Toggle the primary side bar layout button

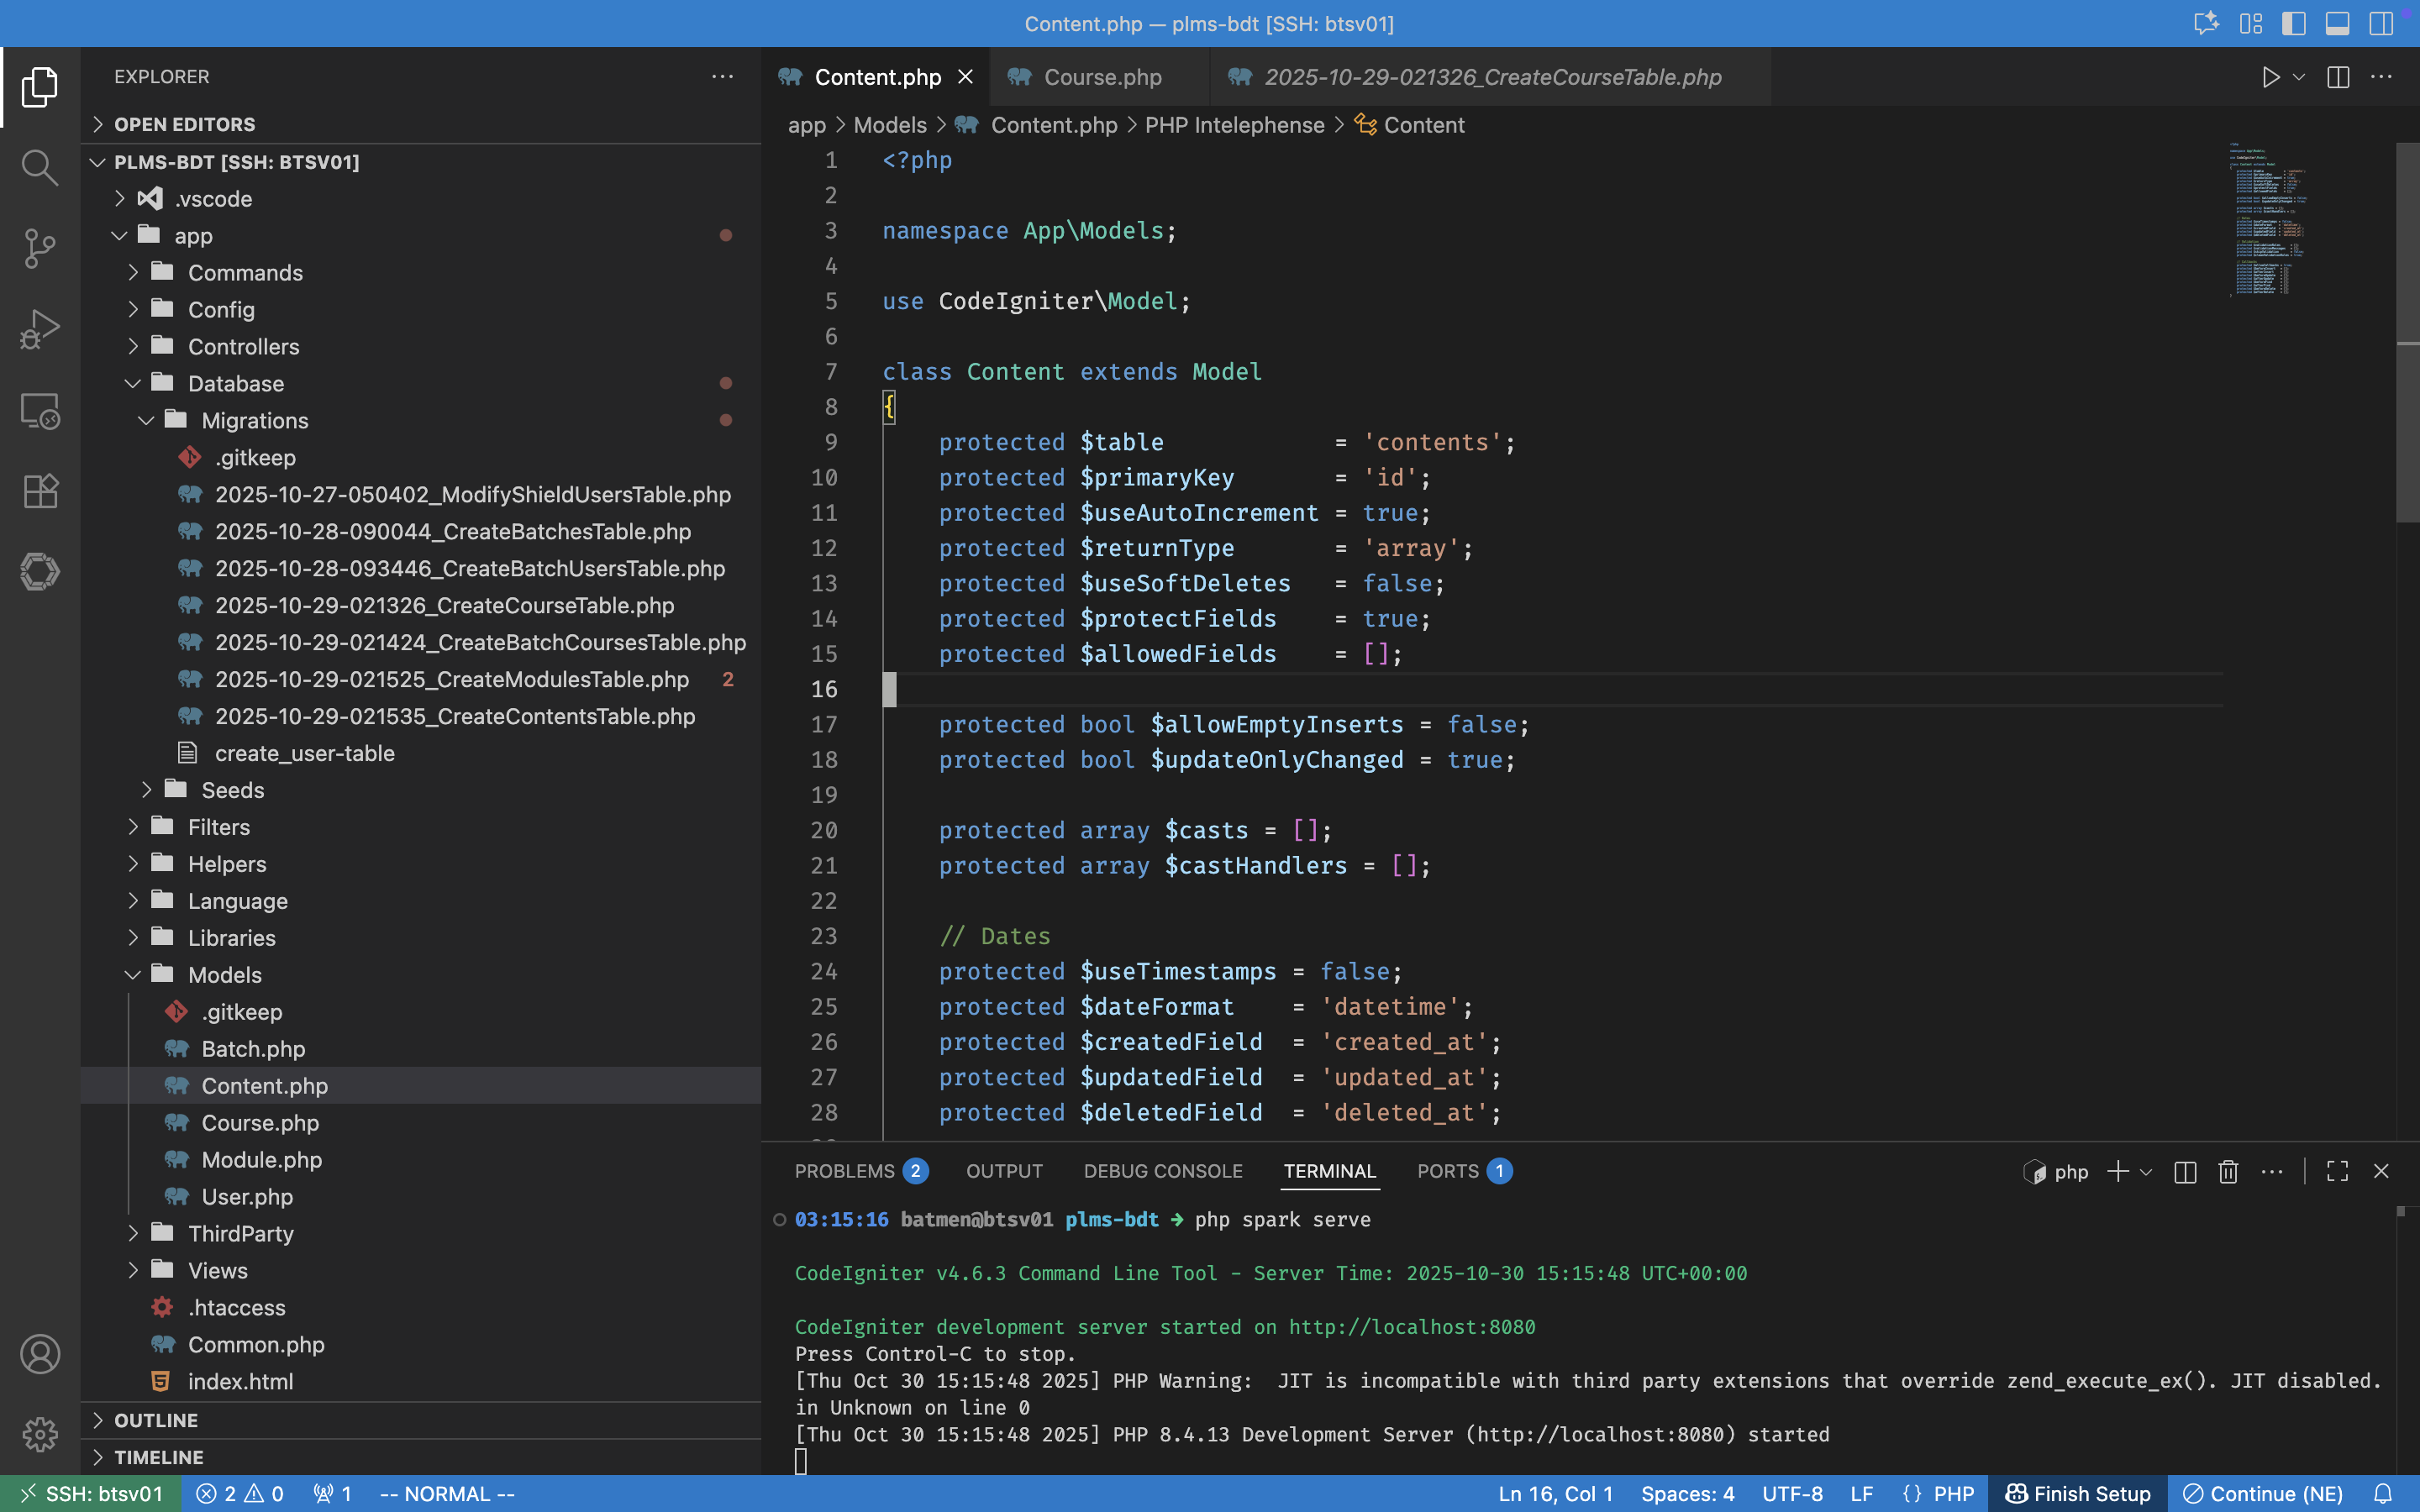tap(2294, 23)
